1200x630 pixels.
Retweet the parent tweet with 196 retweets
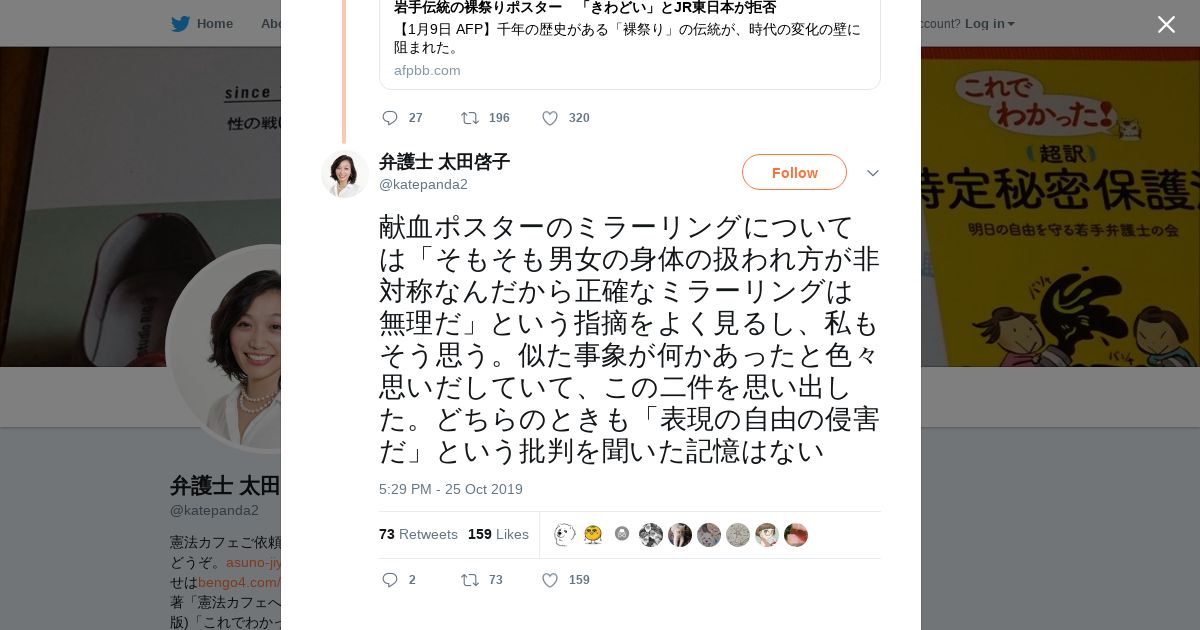point(469,118)
